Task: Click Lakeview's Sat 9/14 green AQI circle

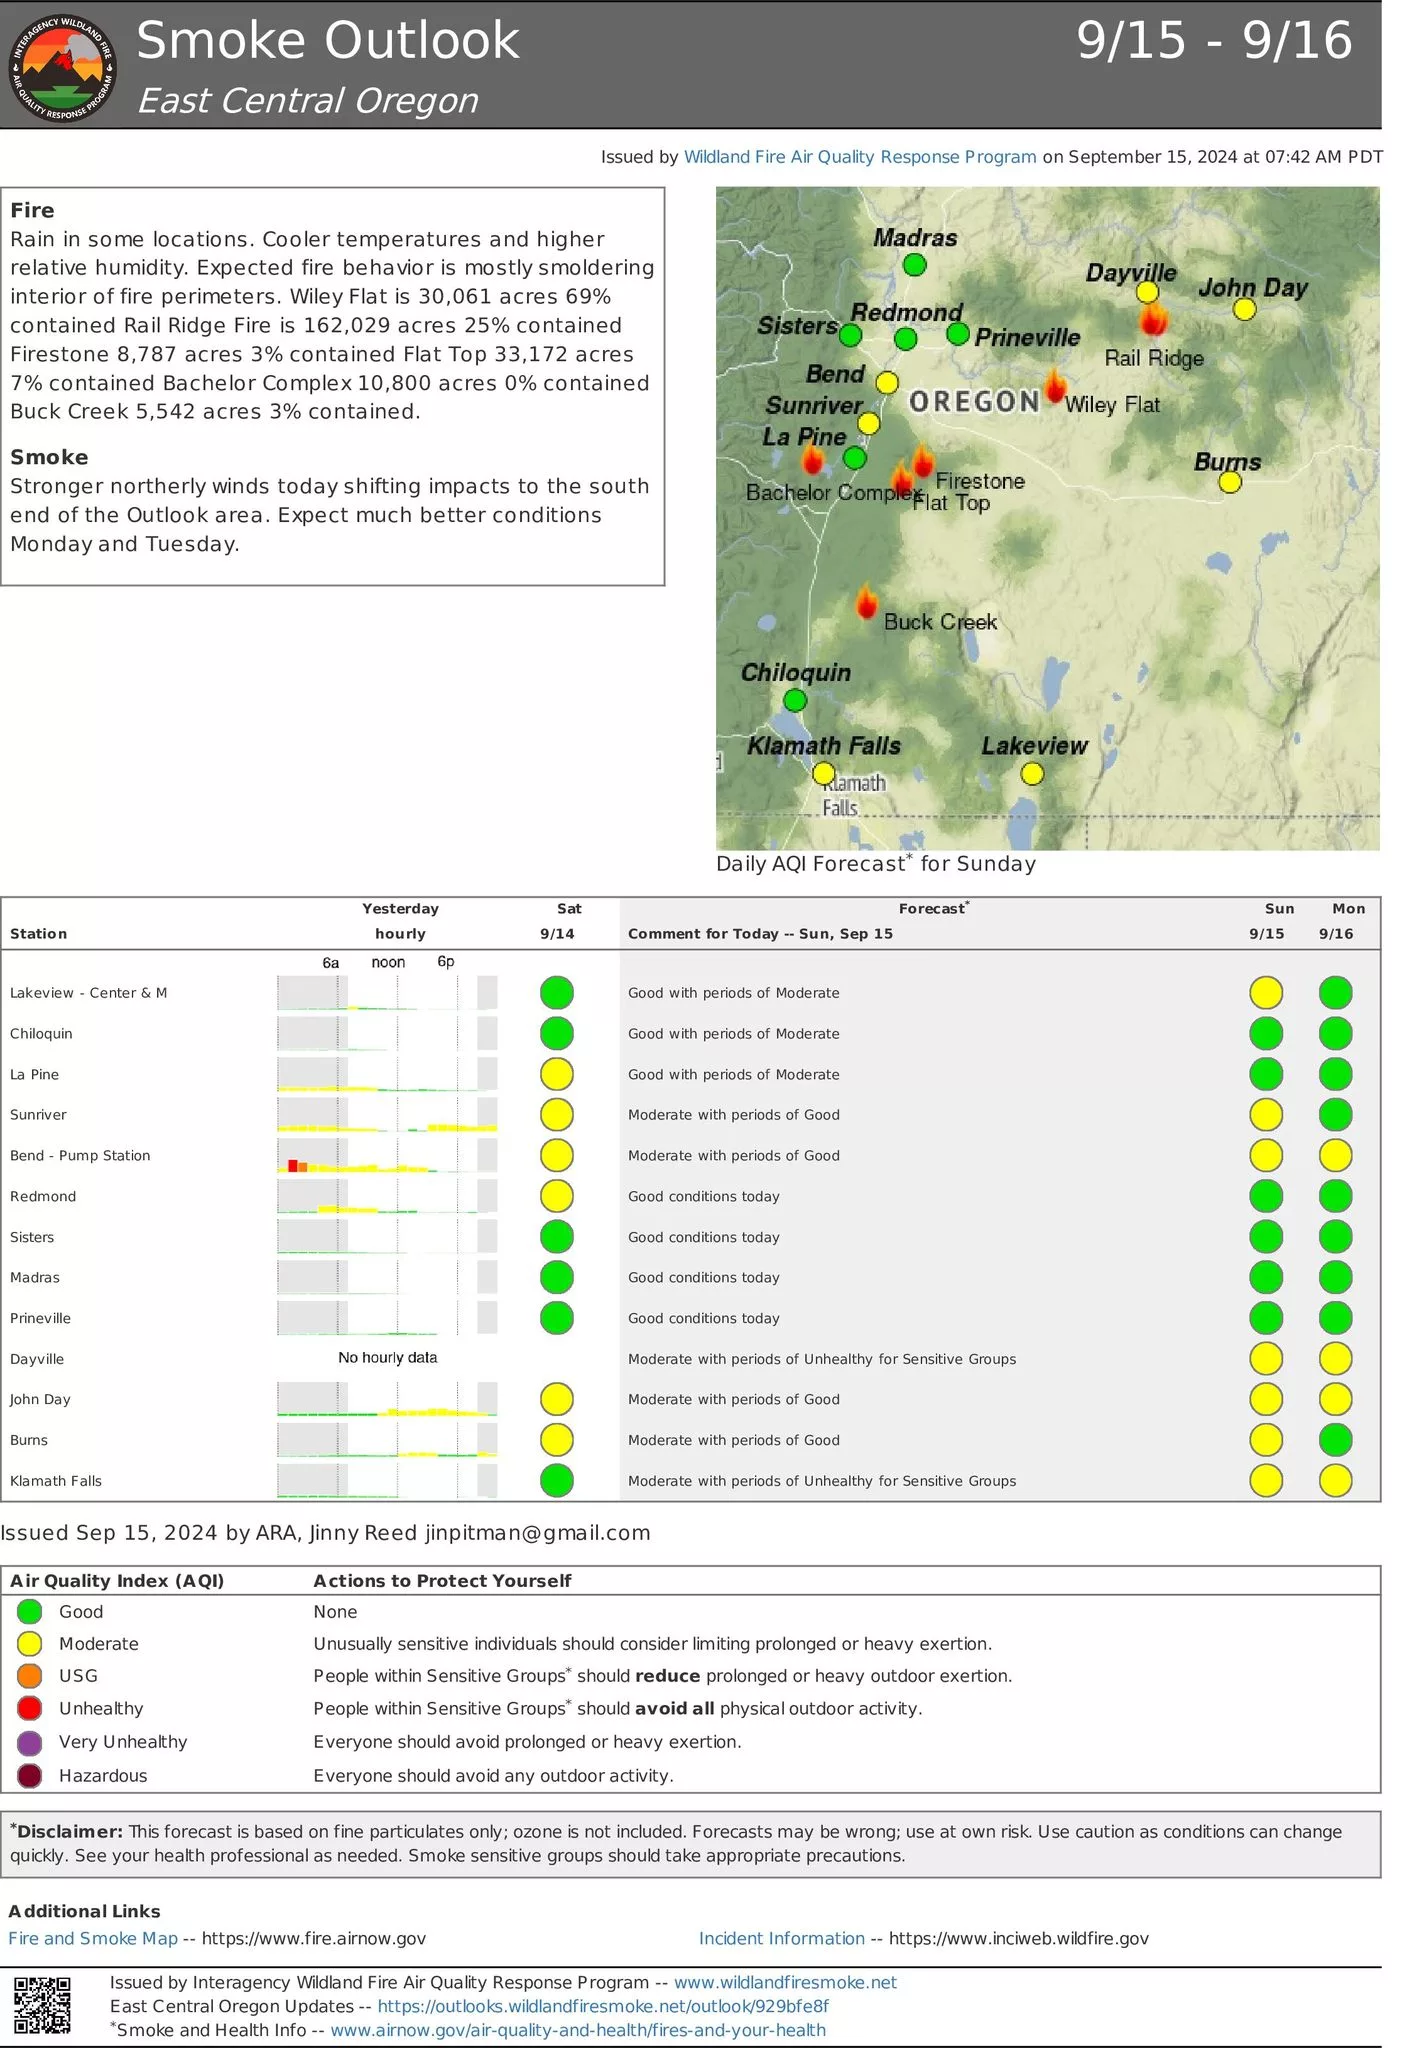Action: click(557, 993)
